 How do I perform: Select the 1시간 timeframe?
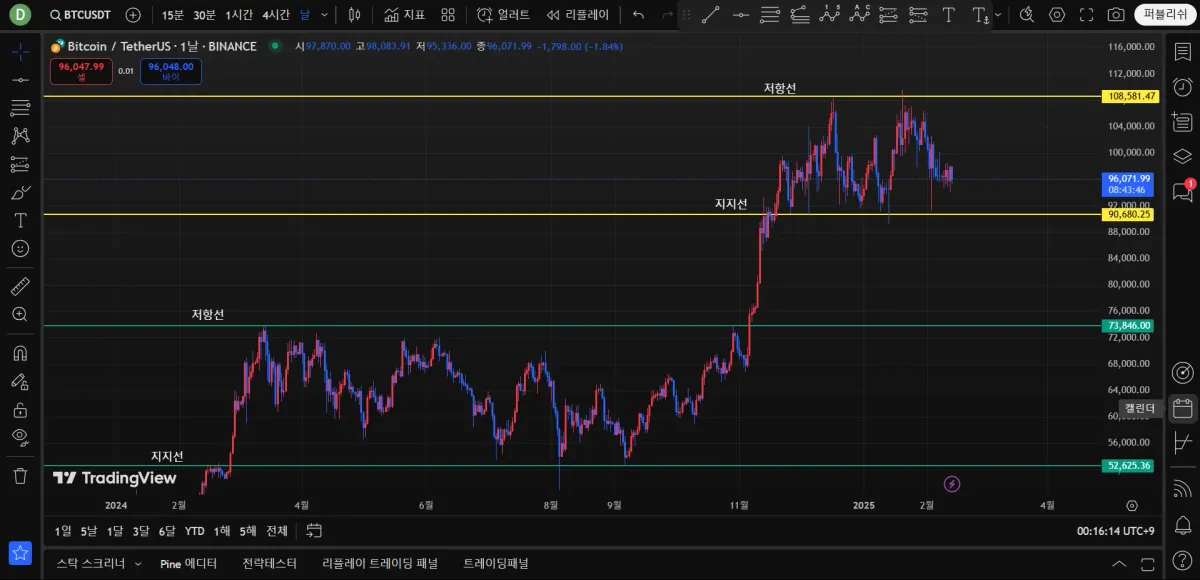239,15
